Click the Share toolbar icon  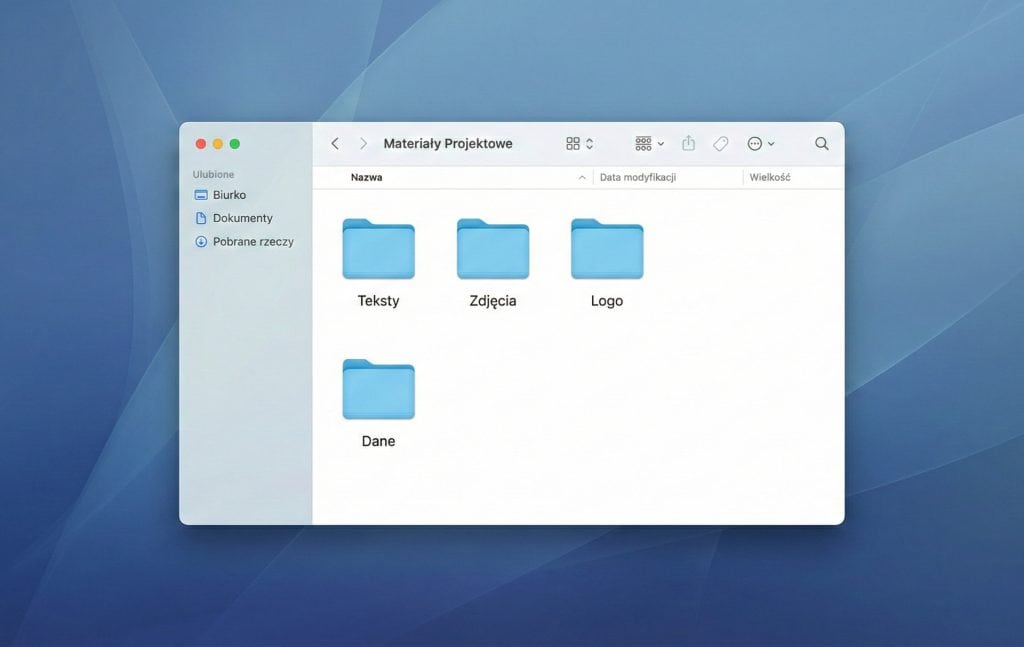688,144
